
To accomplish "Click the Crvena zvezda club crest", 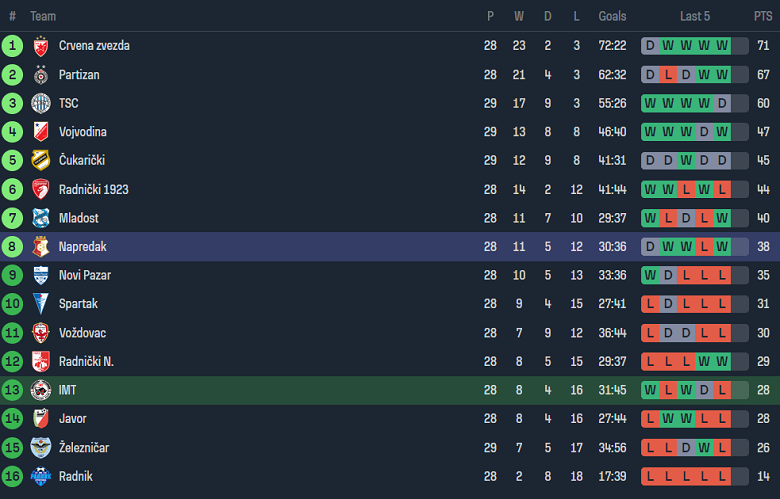I will point(41,46).
